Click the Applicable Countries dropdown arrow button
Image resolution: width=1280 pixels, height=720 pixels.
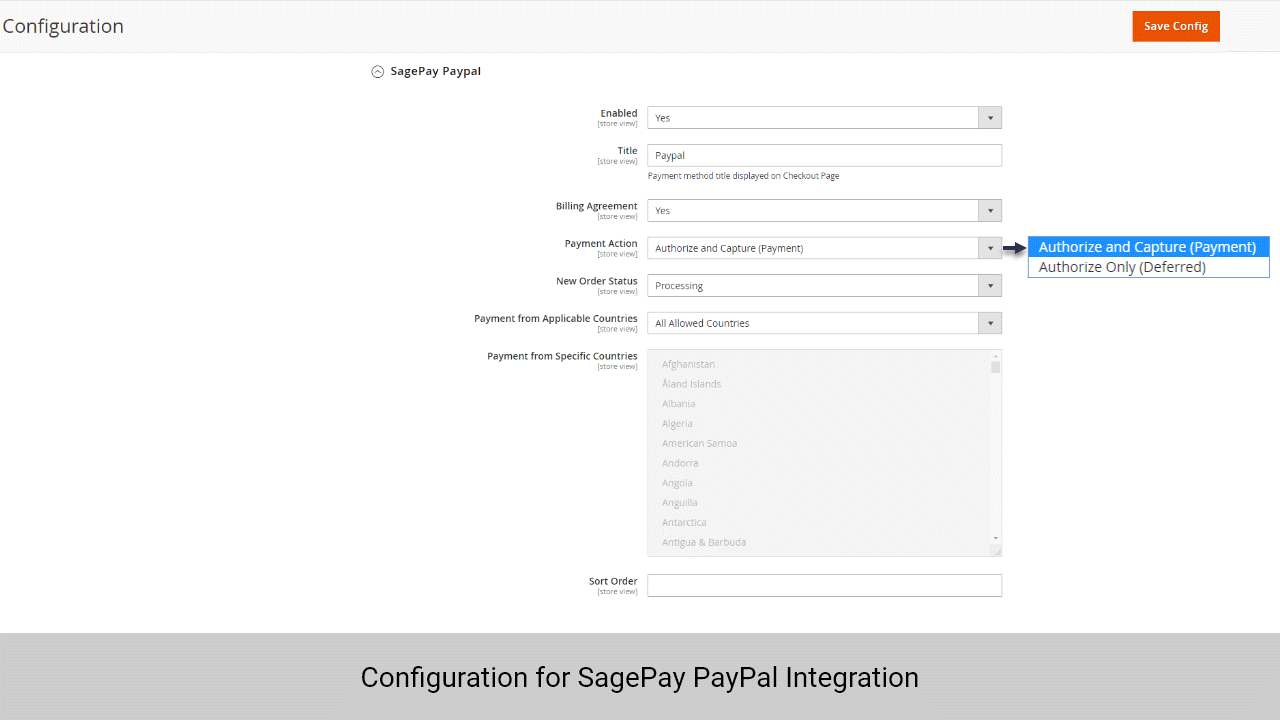coord(990,323)
